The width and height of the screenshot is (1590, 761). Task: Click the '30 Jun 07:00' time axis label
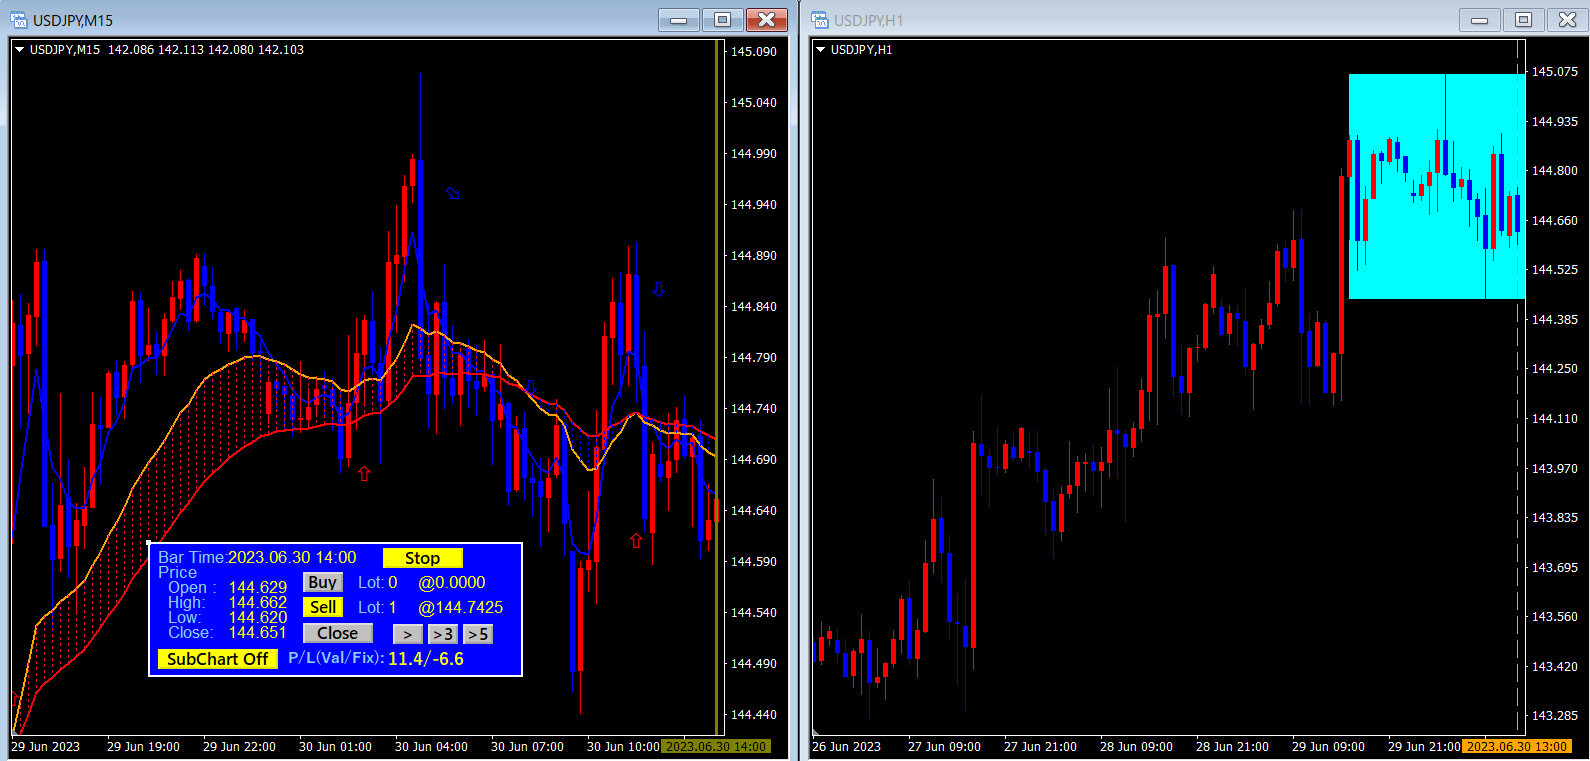pos(527,747)
